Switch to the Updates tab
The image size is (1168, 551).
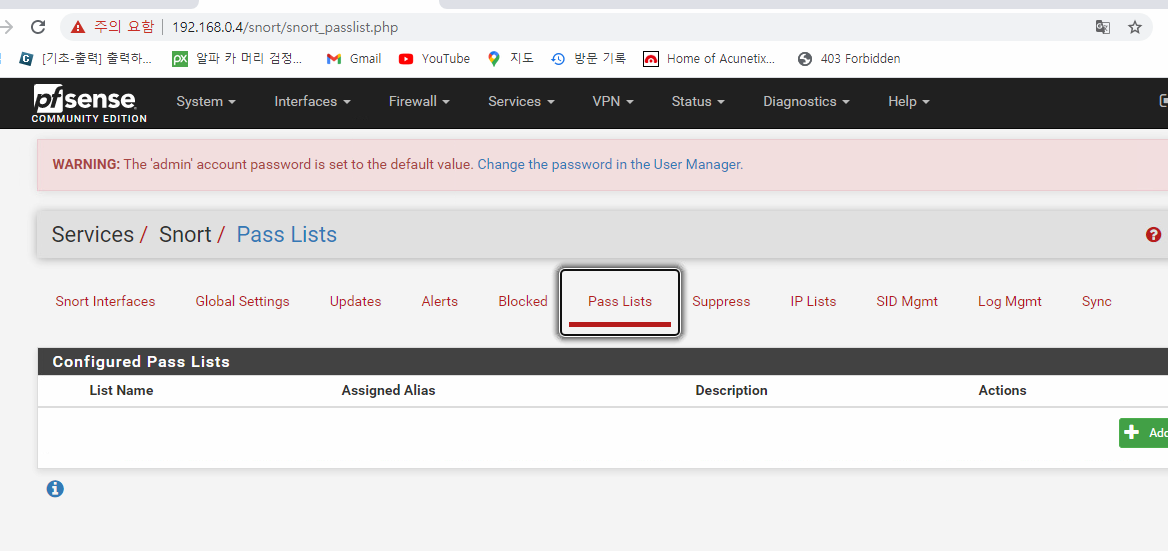tap(355, 302)
